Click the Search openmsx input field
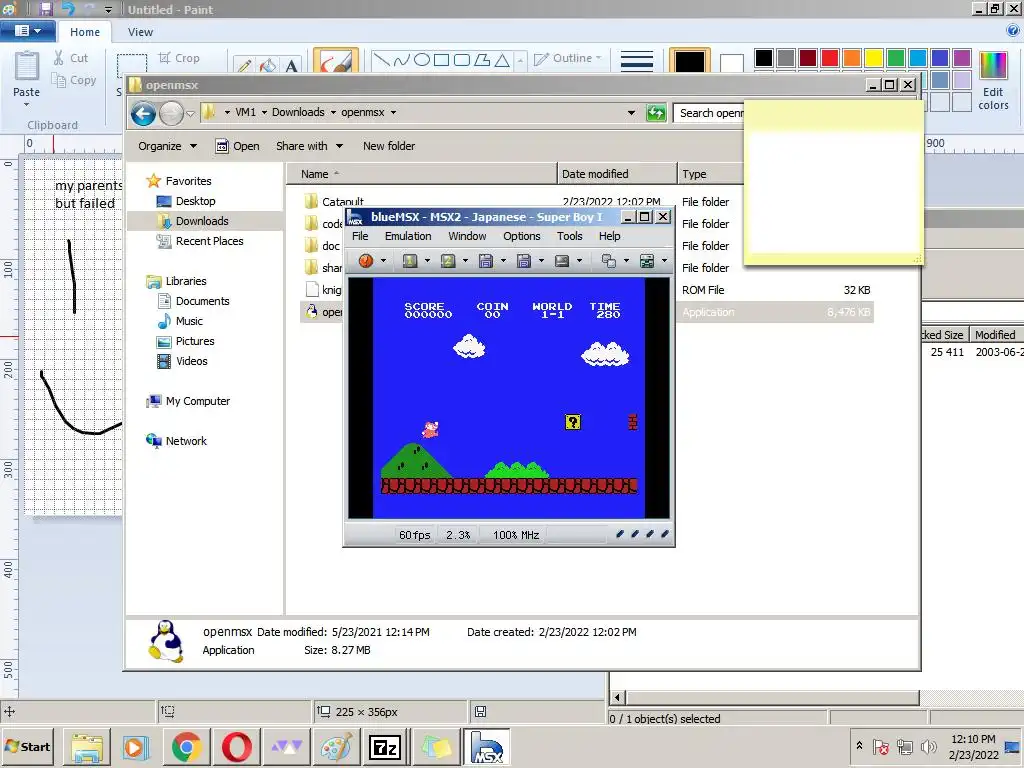This screenshot has height=768, width=1024. click(x=709, y=113)
